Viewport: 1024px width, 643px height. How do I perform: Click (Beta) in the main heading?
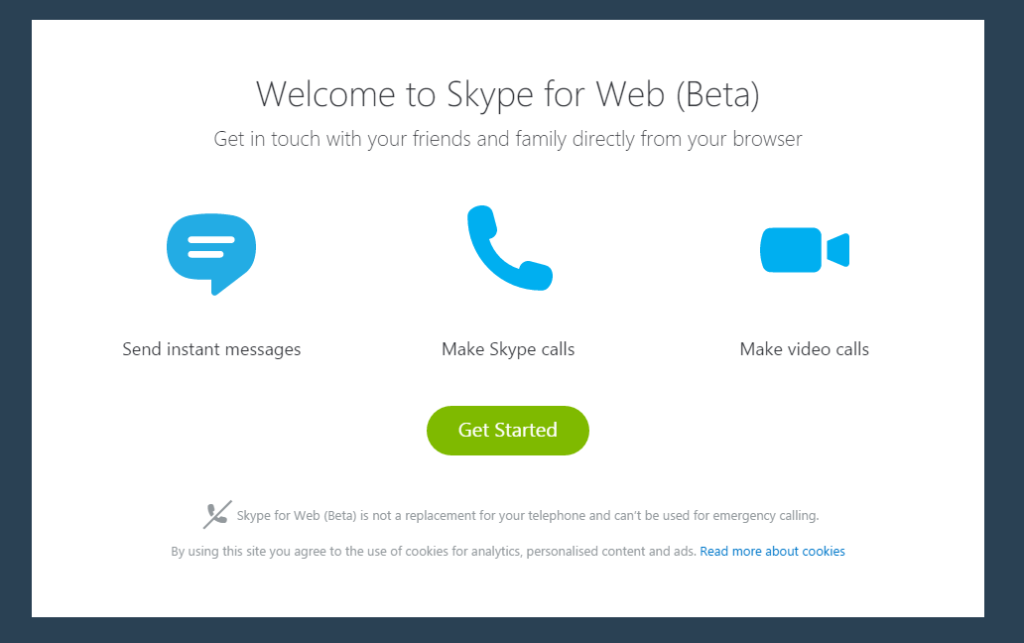click(718, 95)
